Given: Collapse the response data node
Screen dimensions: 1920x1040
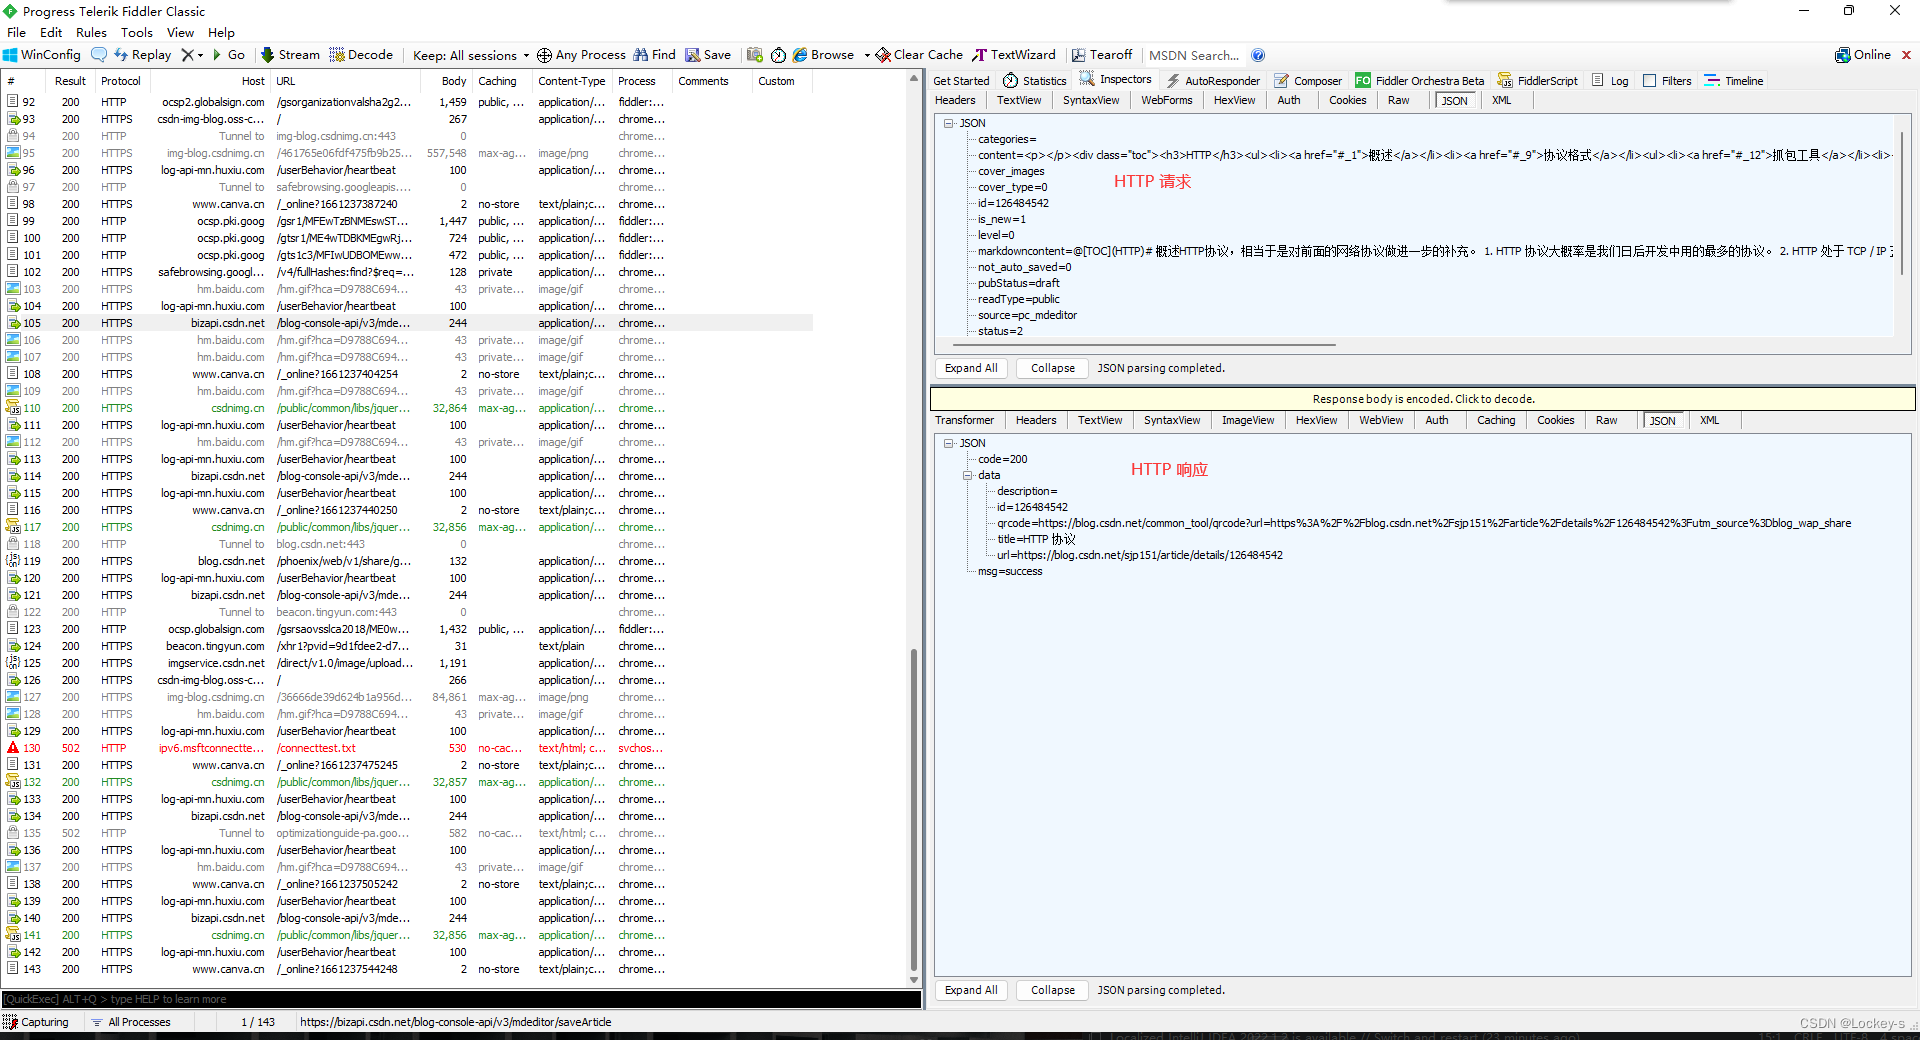Looking at the screenshot, I should coord(967,475).
